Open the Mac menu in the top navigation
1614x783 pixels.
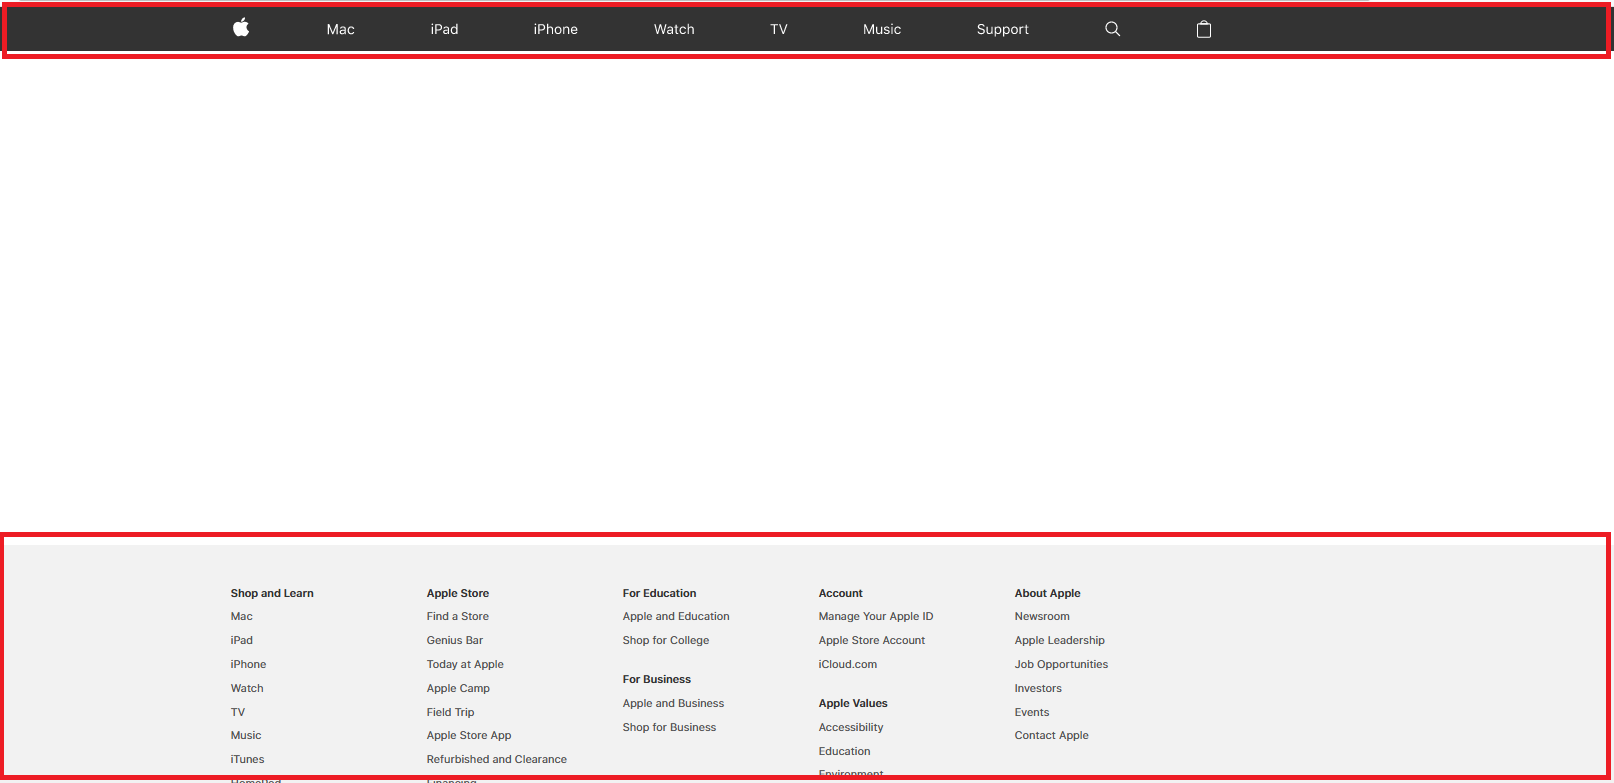pos(340,29)
